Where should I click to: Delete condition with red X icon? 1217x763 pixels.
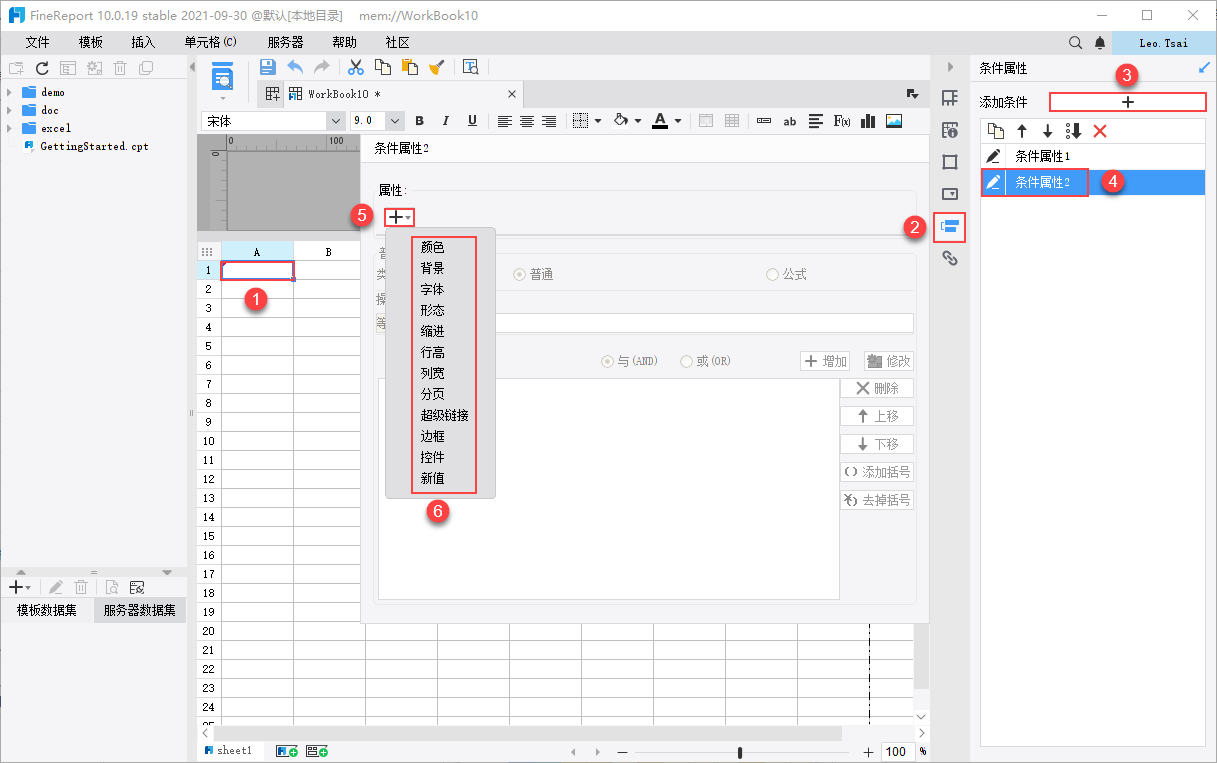[x=1100, y=131]
